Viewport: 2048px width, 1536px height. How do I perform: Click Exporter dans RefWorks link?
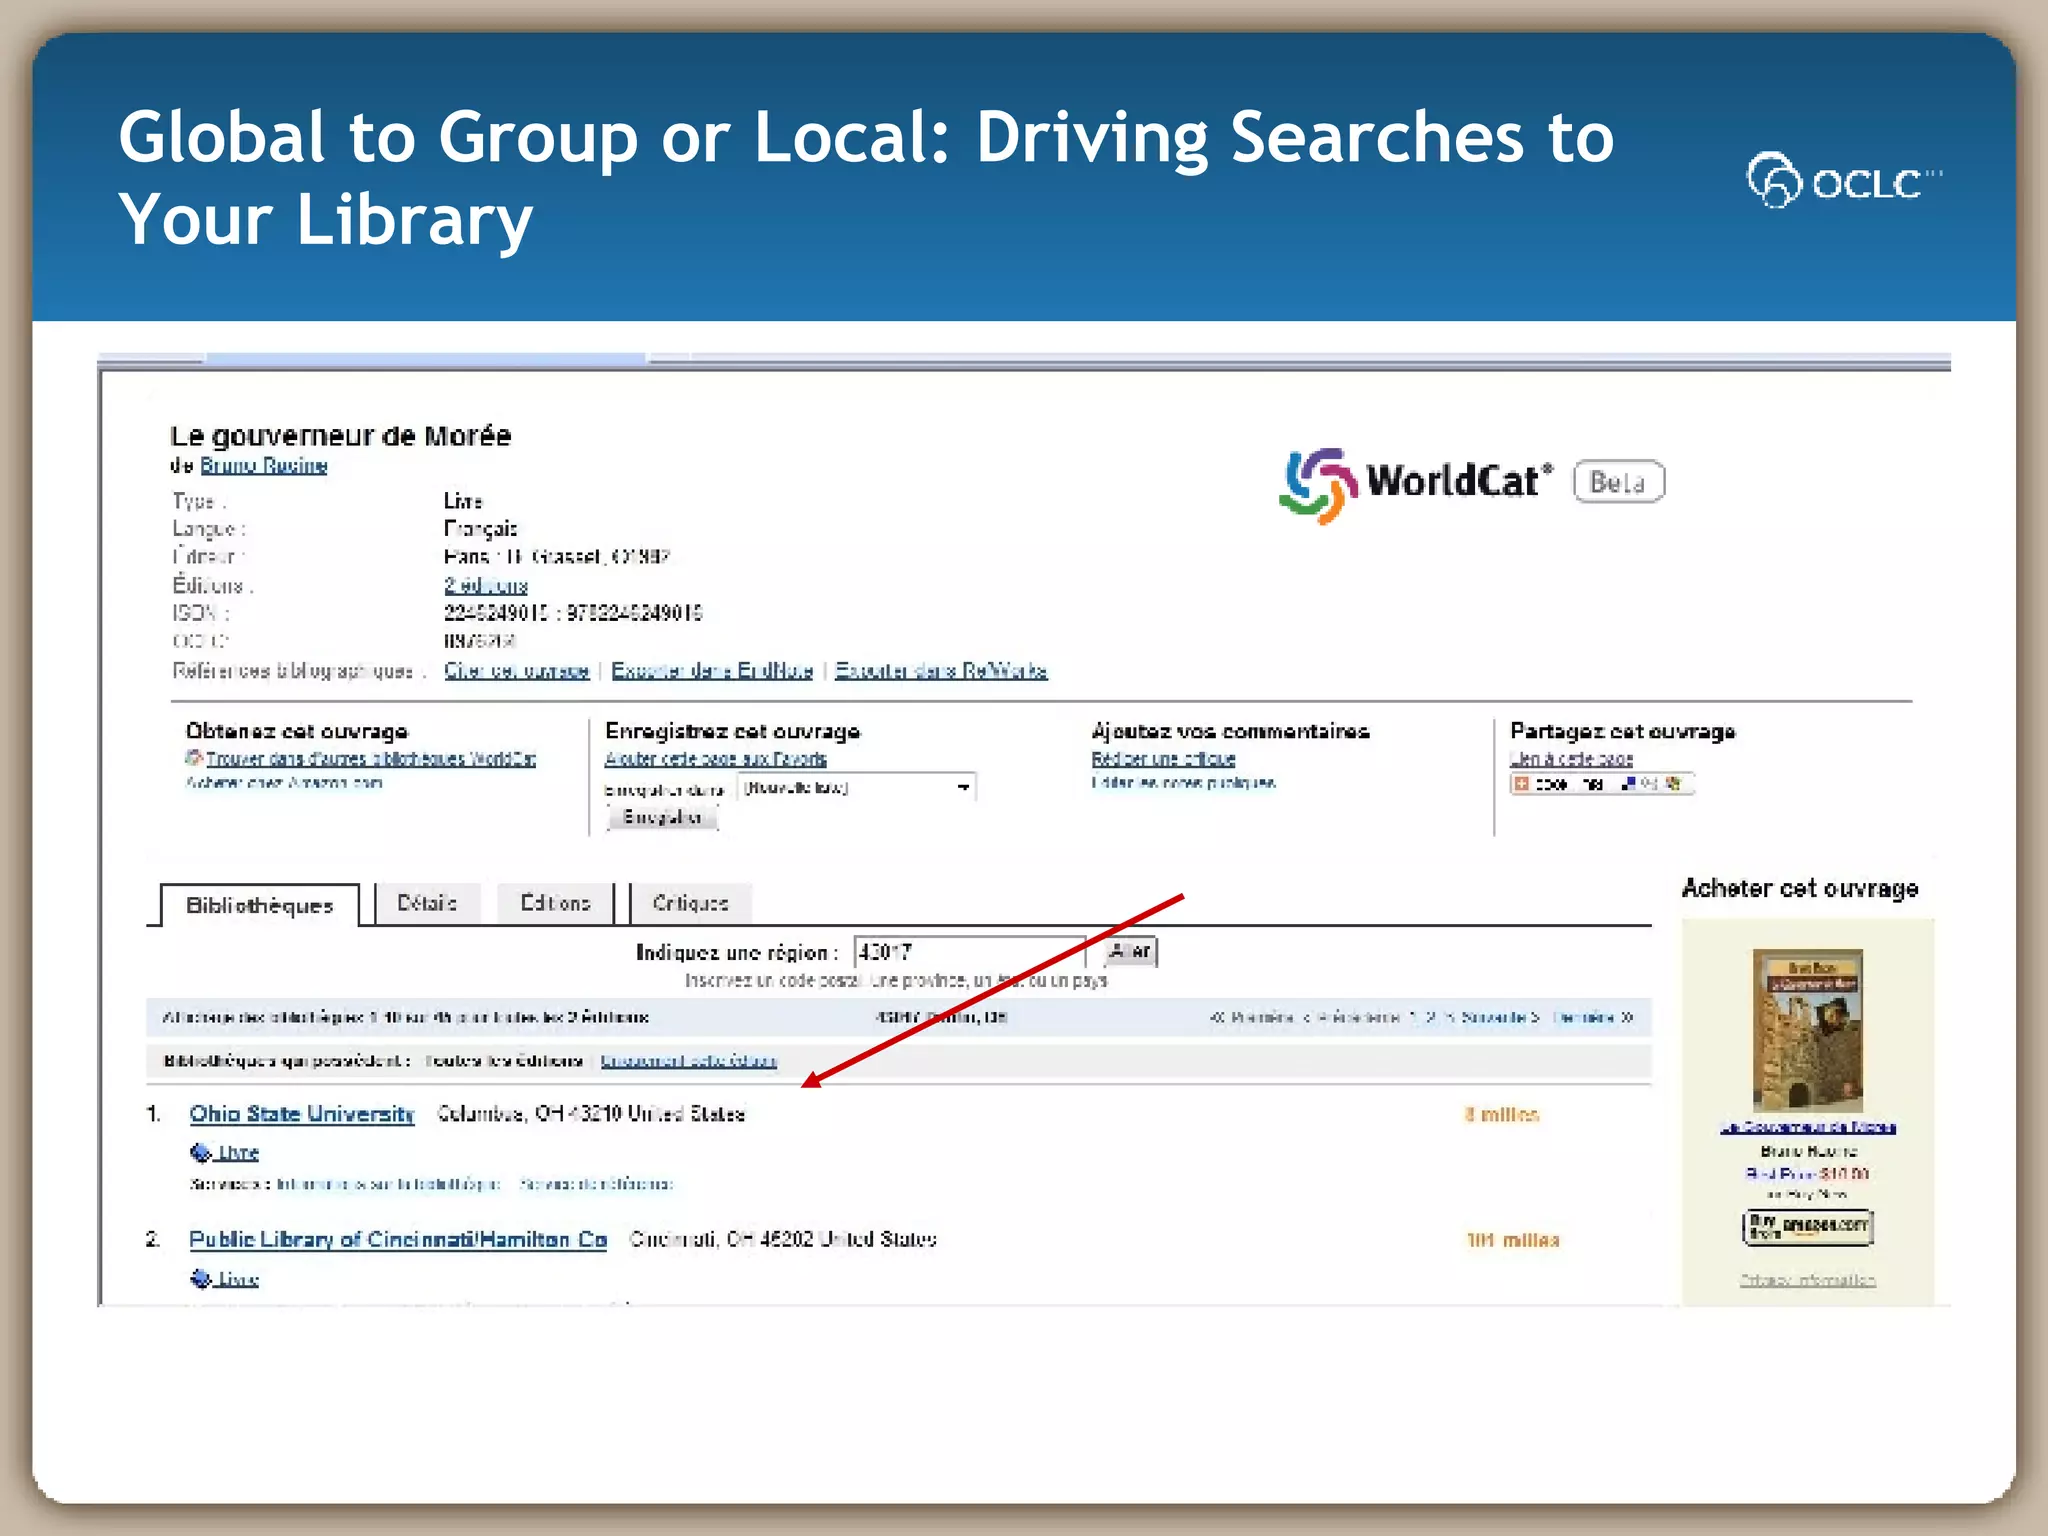point(941,670)
